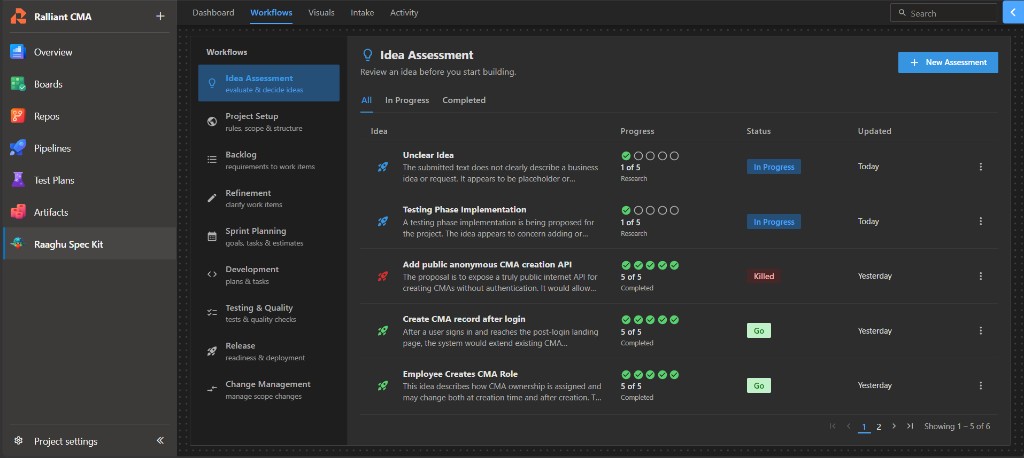Open Create CMA record after login title

click(464, 319)
